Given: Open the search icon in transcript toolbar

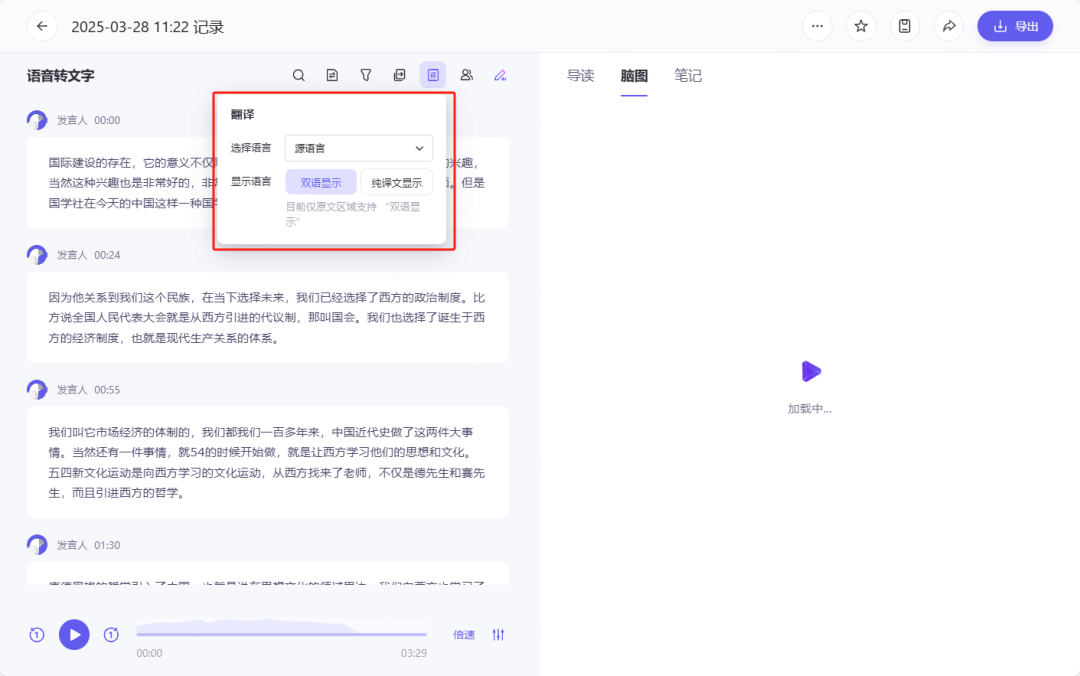Looking at the screenshot, I should point(299,74).
